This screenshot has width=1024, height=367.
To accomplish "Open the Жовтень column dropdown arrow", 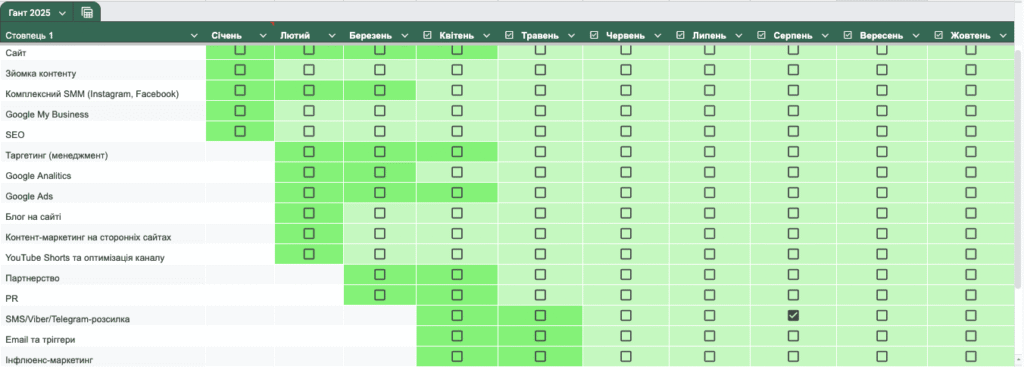I will point(1003,35).
